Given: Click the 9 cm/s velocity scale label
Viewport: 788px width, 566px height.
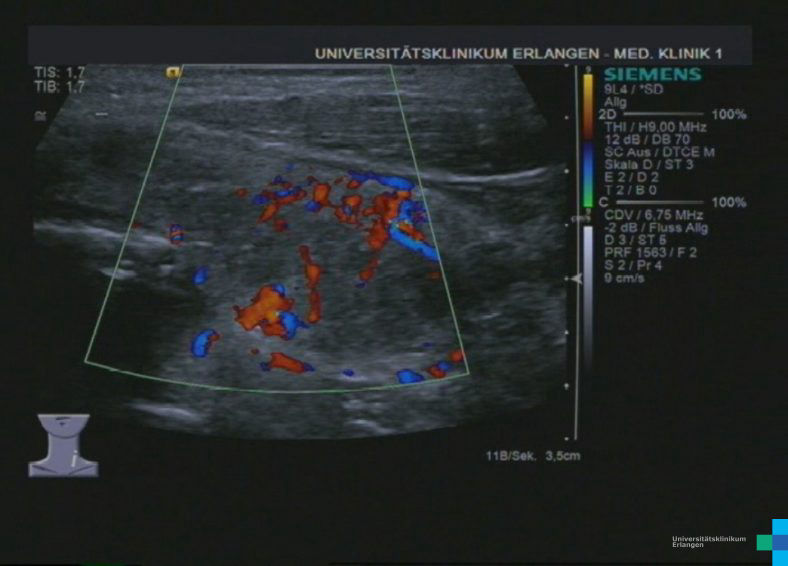Looking at the screenshot, I should 628,278.
